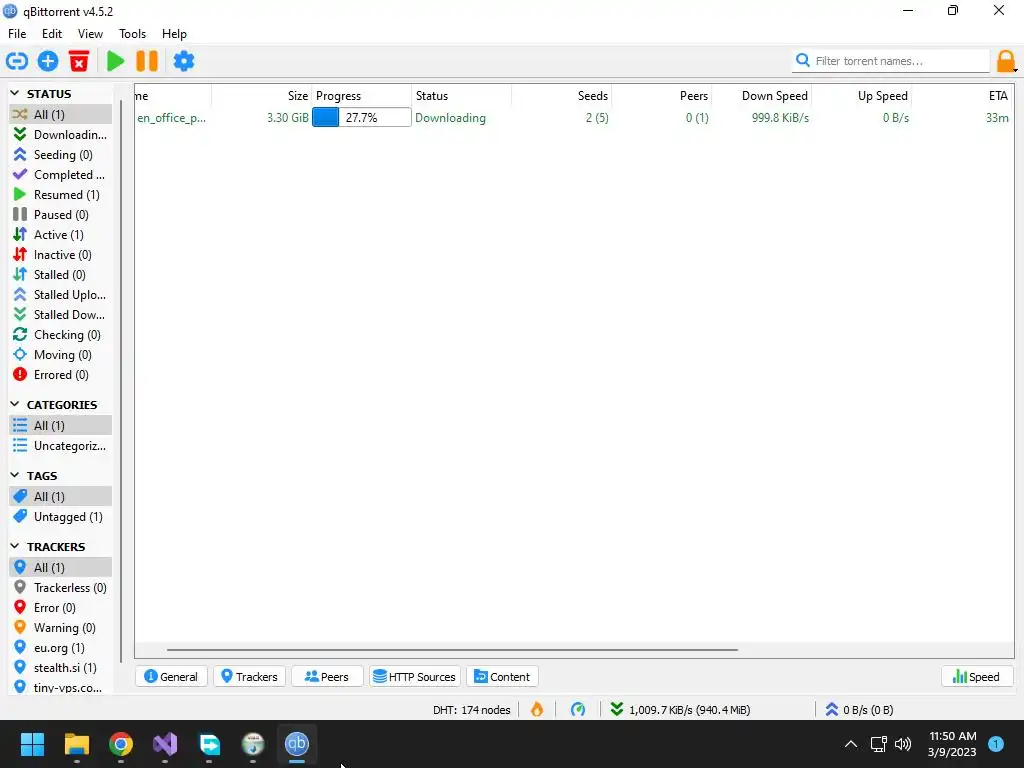Open the View menu
This screenshot has height=768, width=1024.
tap(90, 34)
